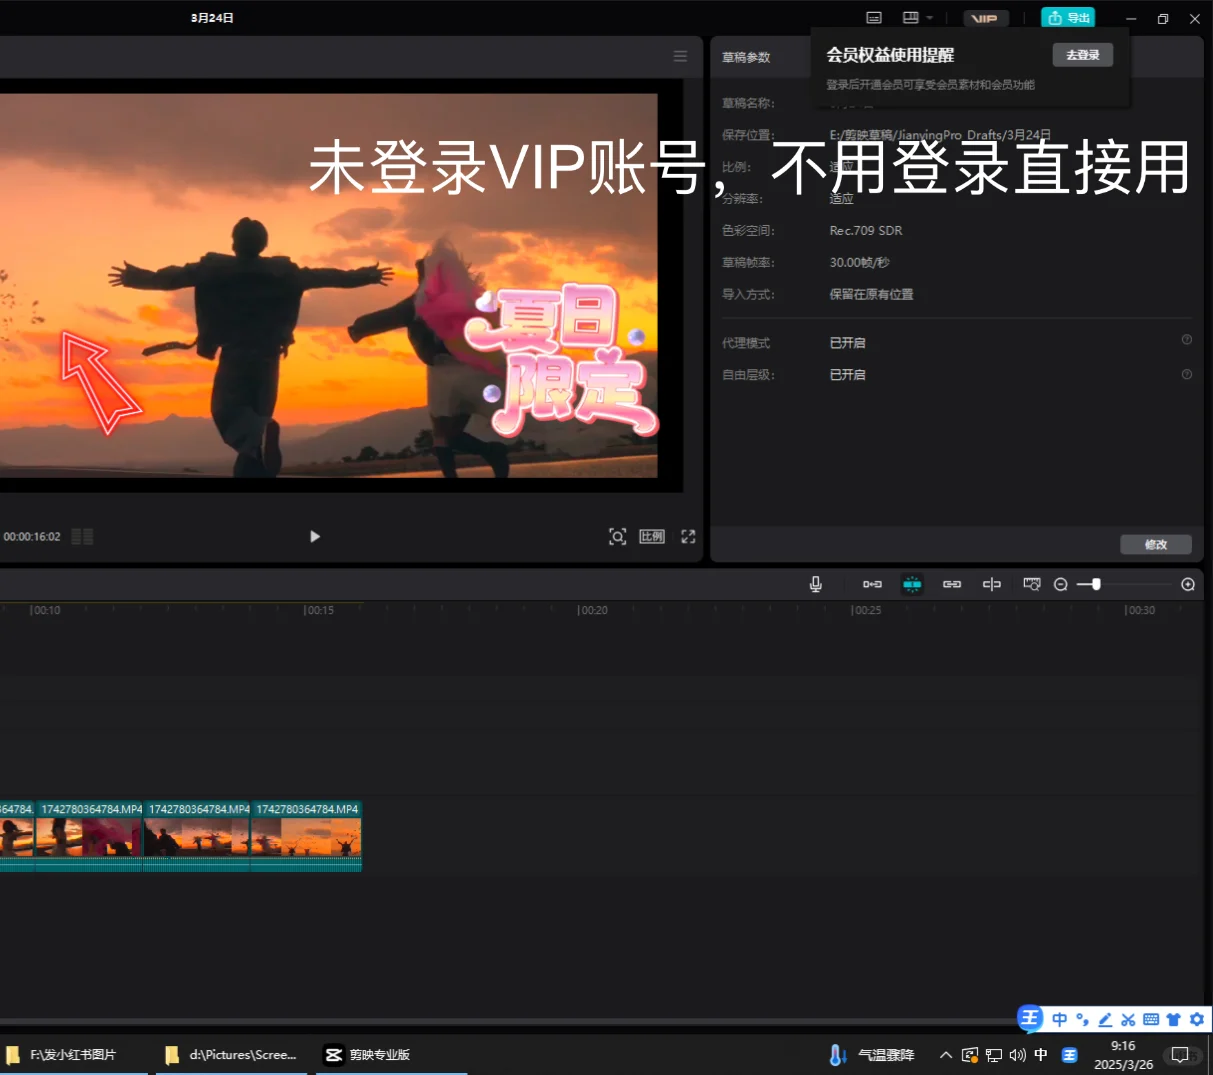Viewport: 1213px width, 1075px height.
Task: Toggle the timeline preview ruler feature
Action: pos(1031,584)
